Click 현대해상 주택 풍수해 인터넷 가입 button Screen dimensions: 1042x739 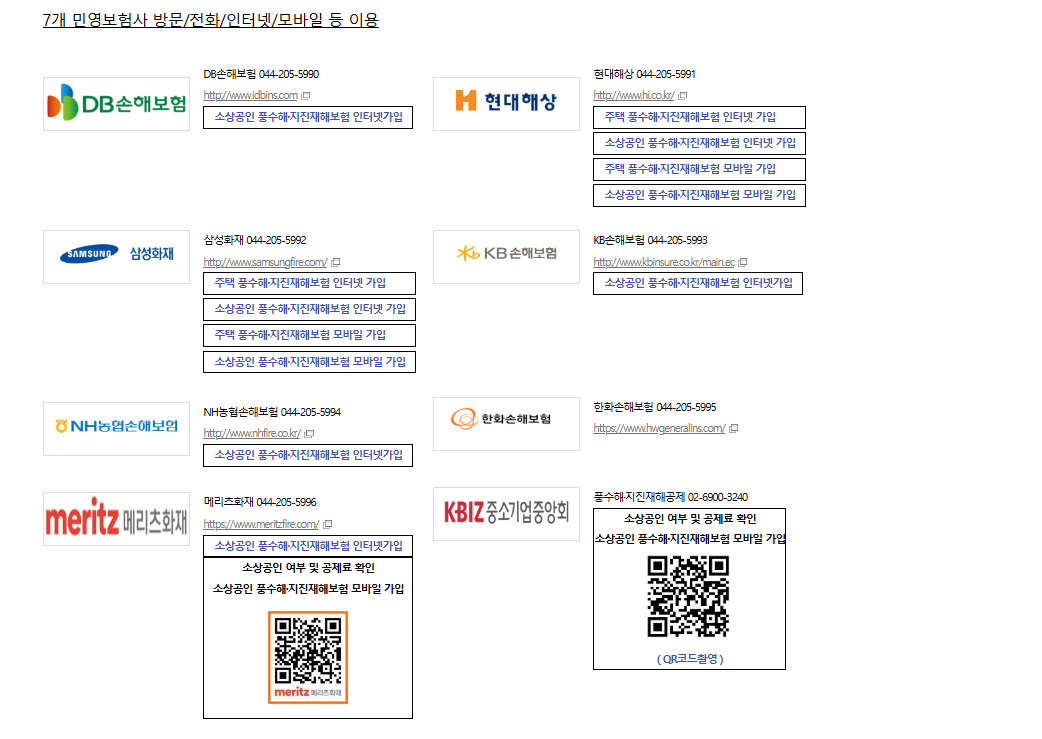[x=699, y=117]
